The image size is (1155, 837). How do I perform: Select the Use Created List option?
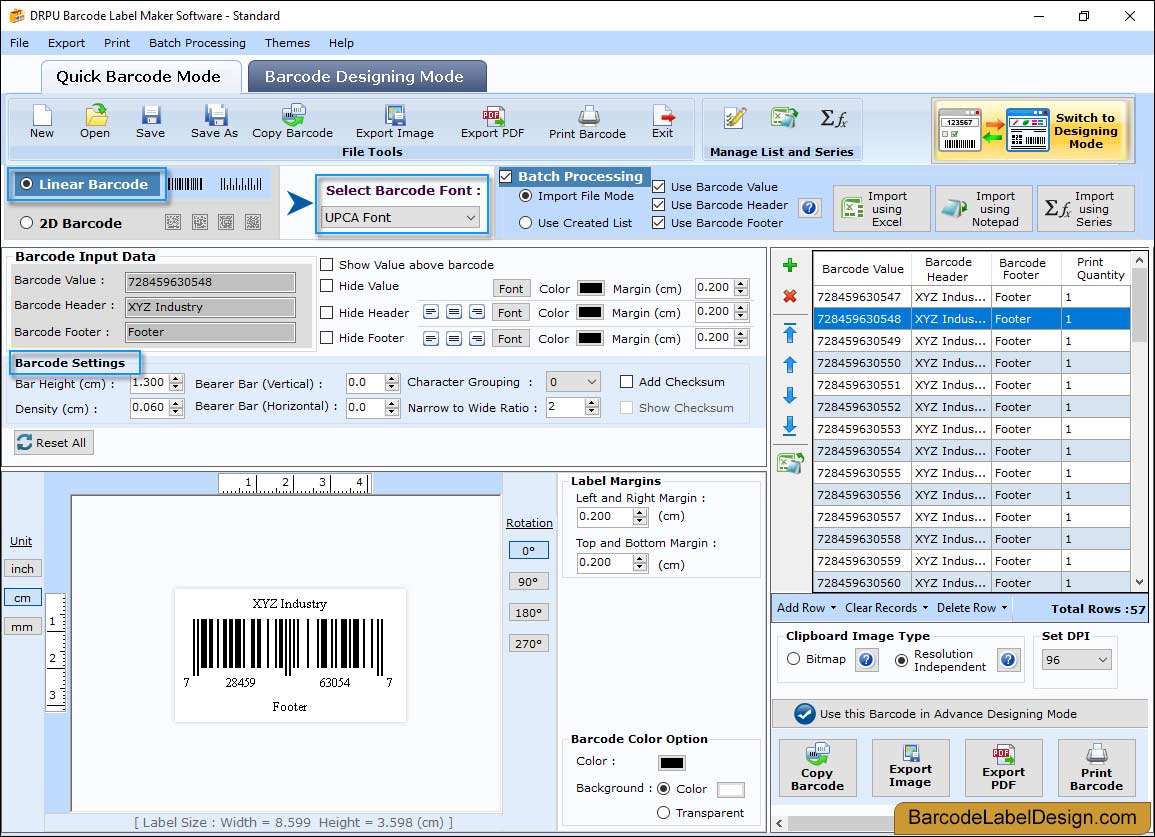(x=525, y=223)
